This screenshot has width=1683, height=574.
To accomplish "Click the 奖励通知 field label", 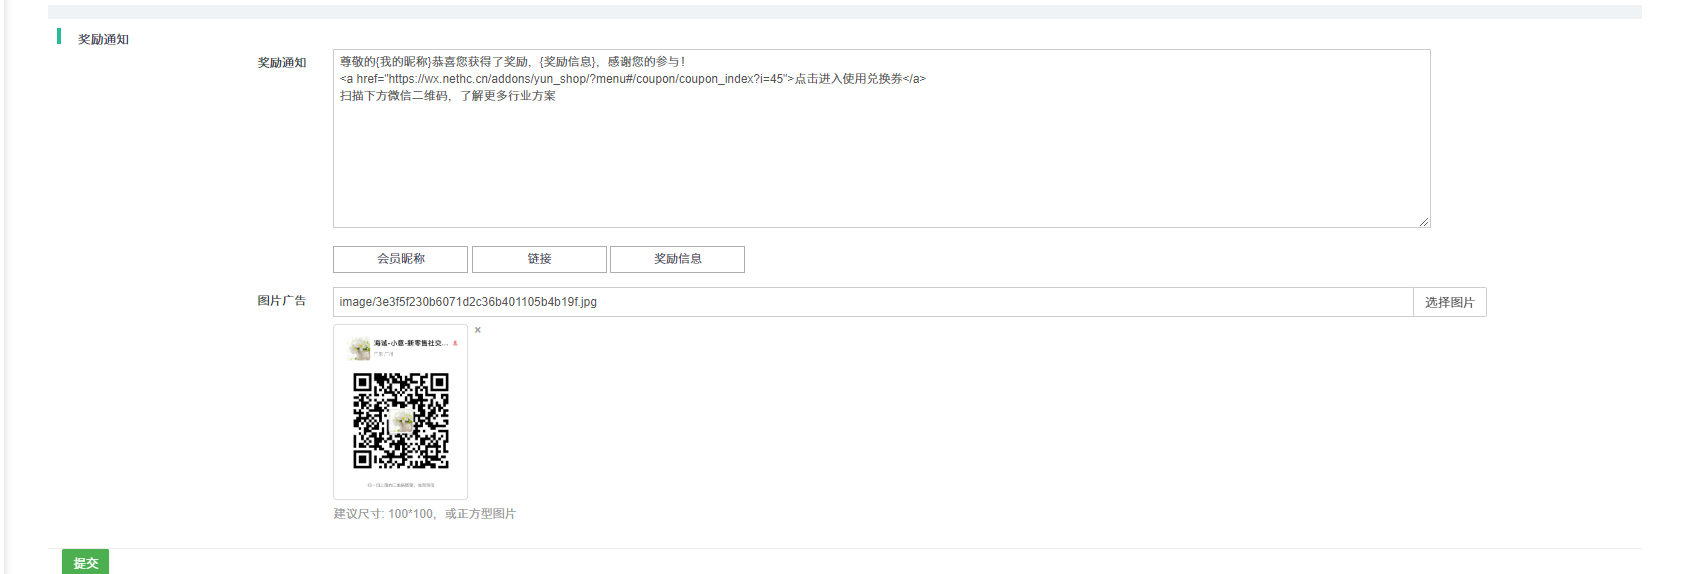I will [281, 62].
